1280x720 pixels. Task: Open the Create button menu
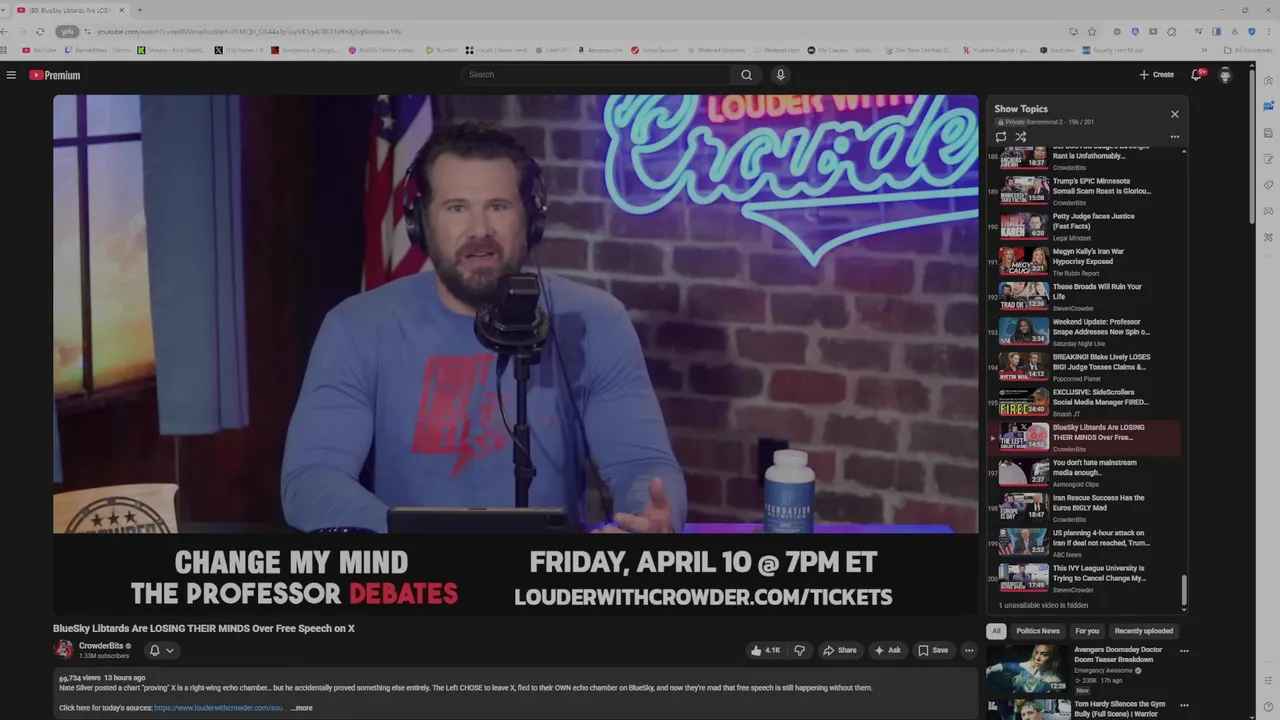pyautogui.click(x=1156, y=75)
